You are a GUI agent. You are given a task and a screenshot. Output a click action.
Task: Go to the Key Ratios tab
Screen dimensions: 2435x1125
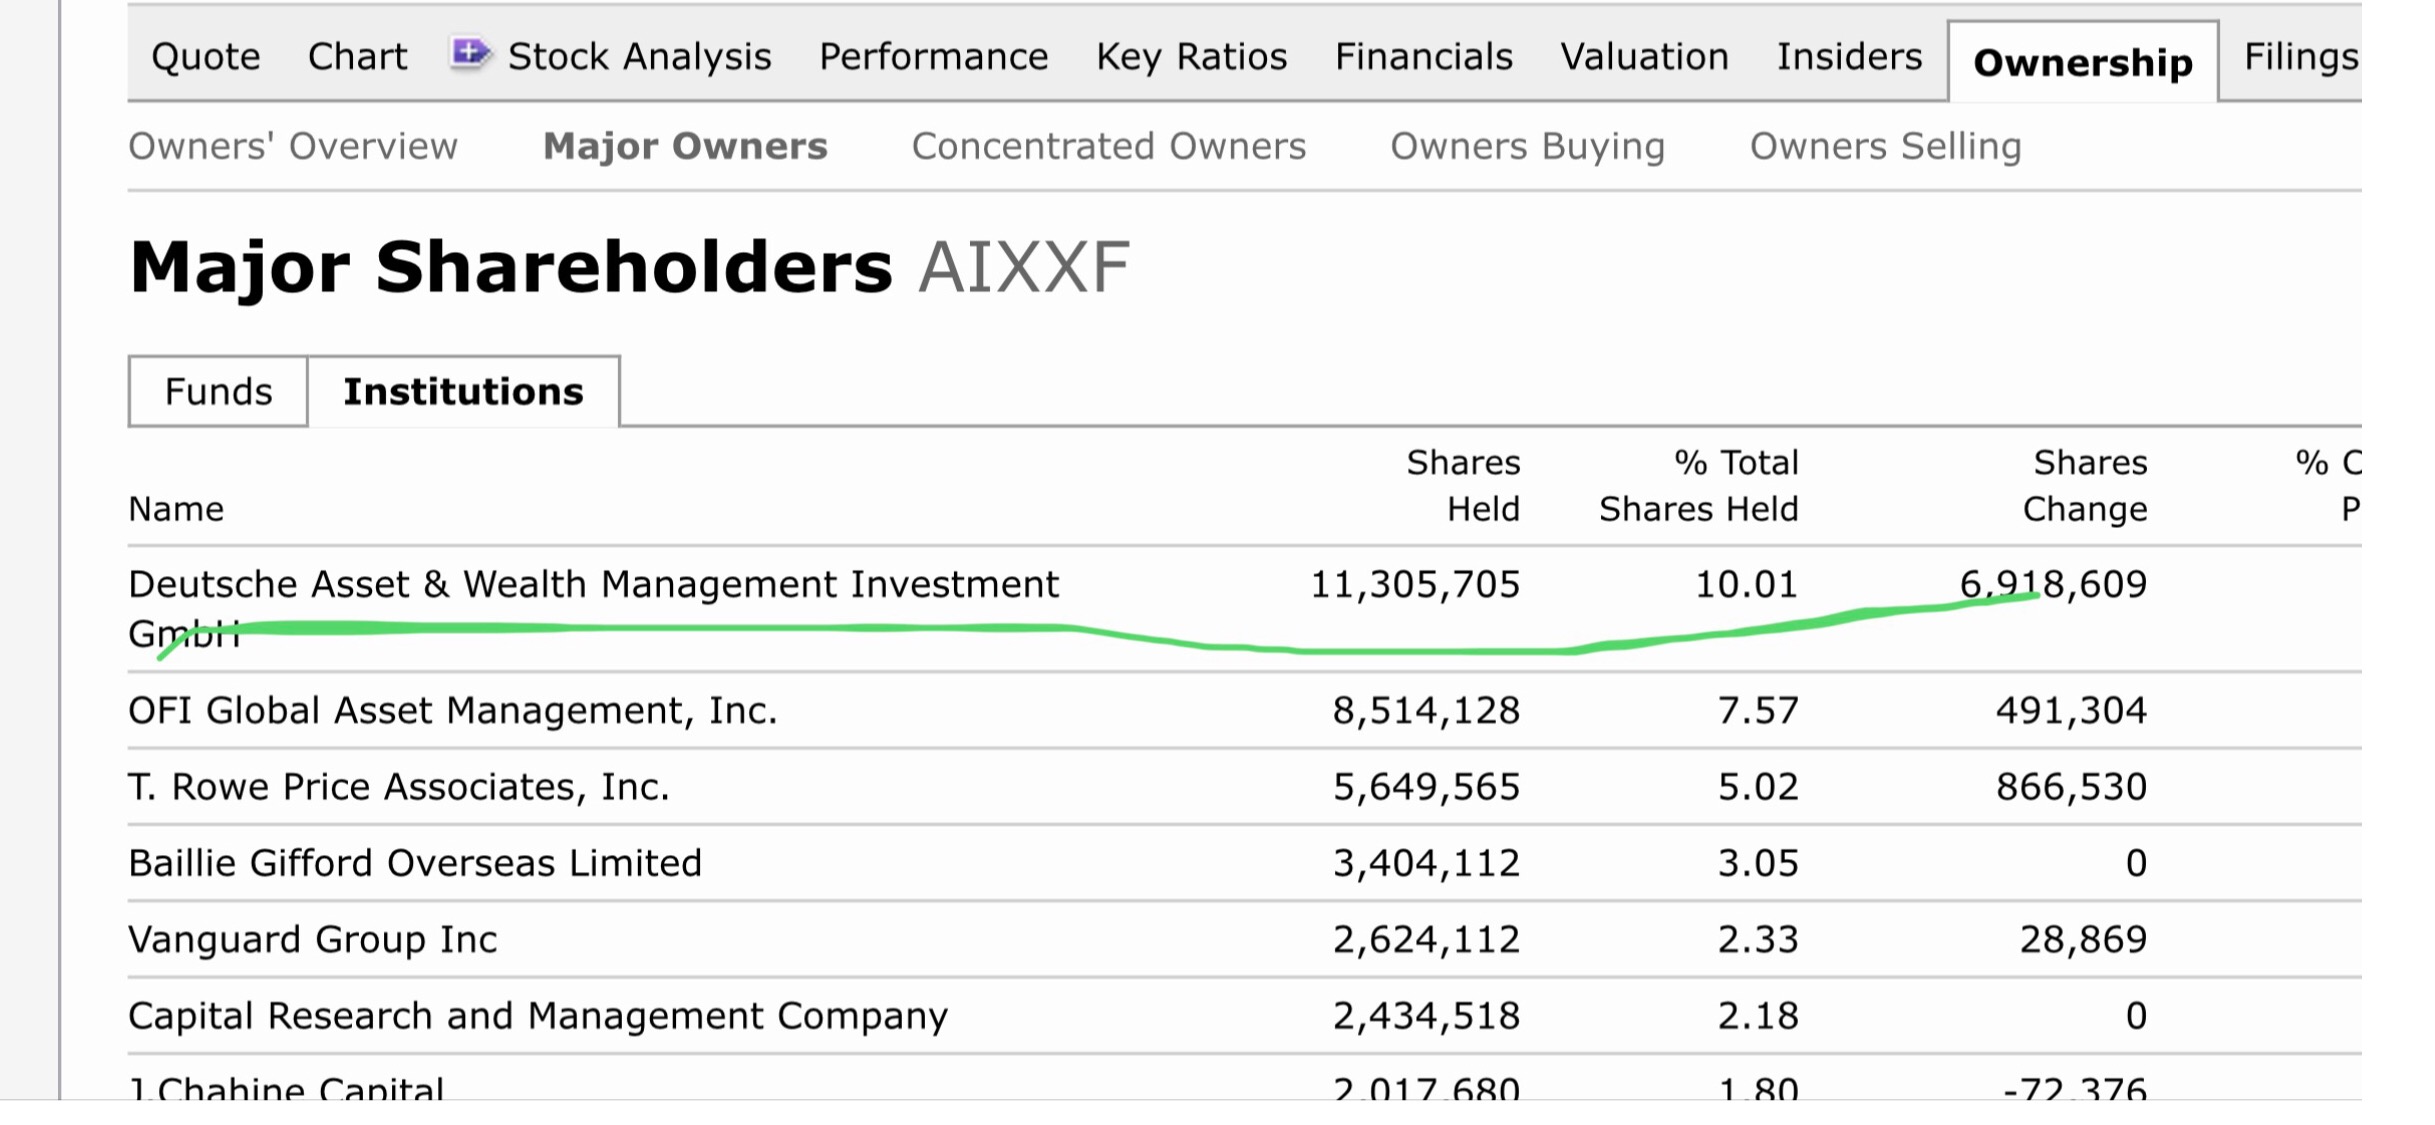(1191, 57)
